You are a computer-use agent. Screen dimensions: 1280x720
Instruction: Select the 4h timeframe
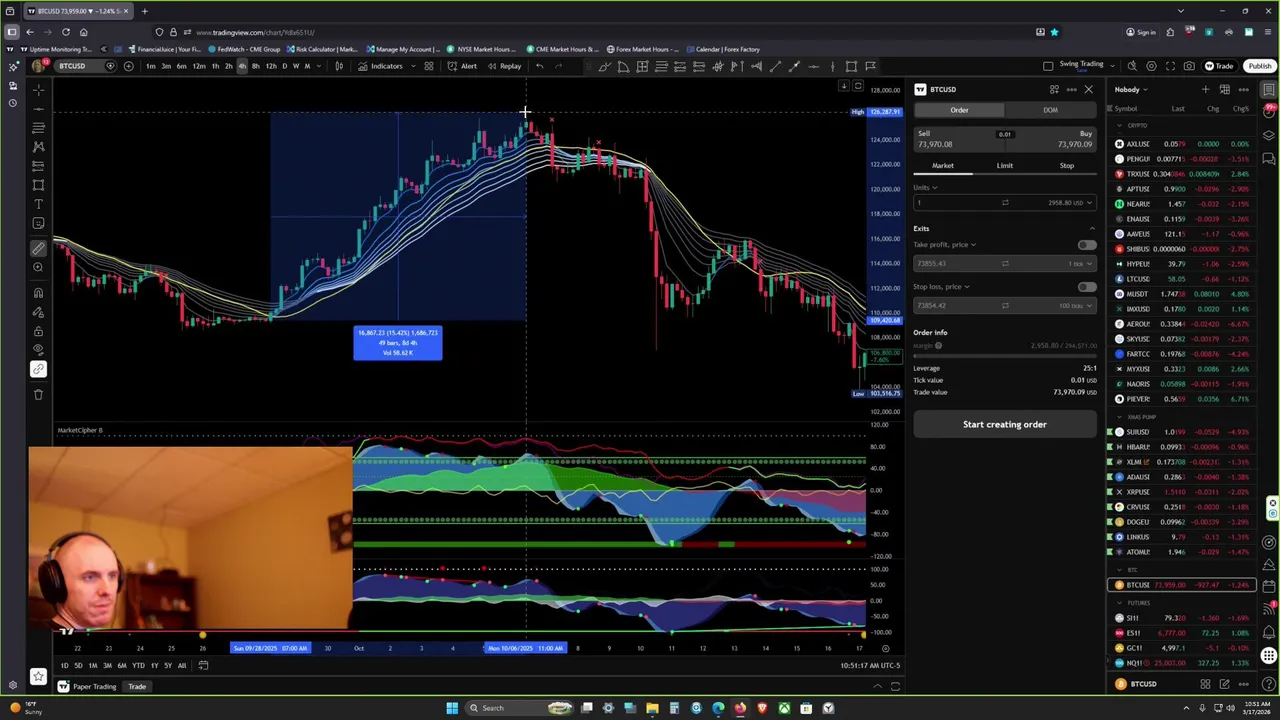241,66
